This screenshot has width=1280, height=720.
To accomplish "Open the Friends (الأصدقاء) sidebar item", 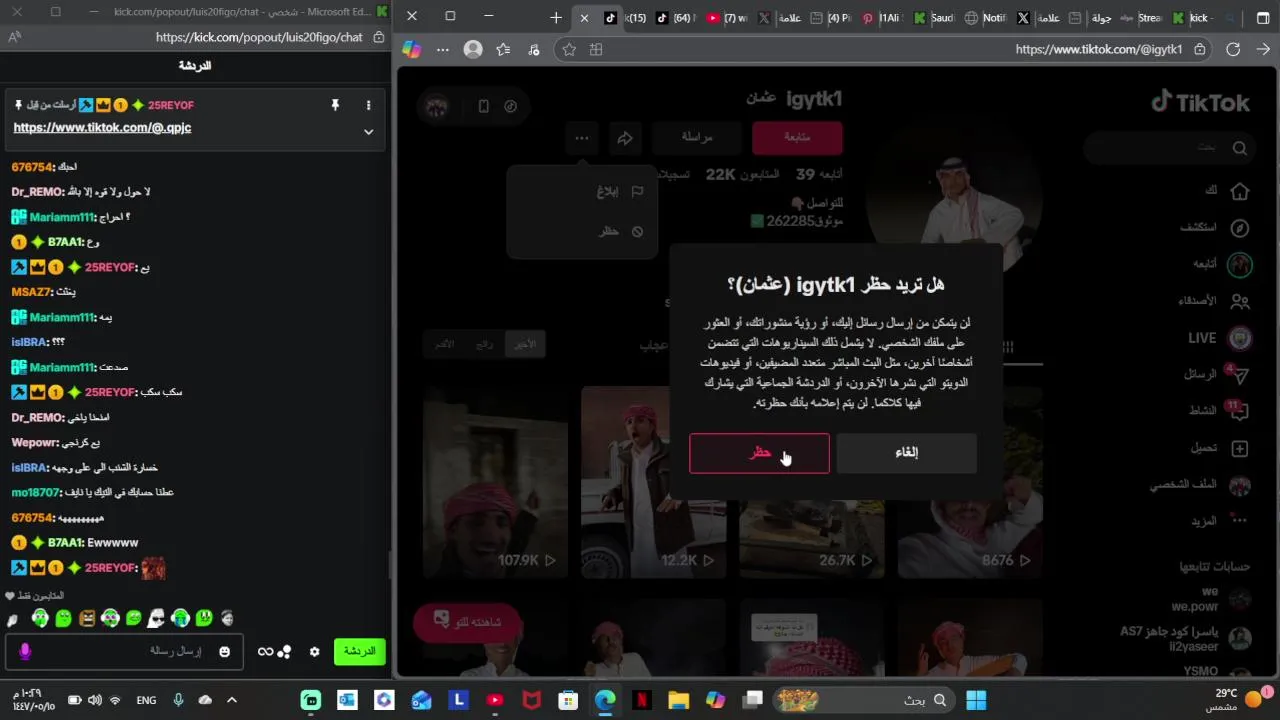I will tap(1213, 301).
